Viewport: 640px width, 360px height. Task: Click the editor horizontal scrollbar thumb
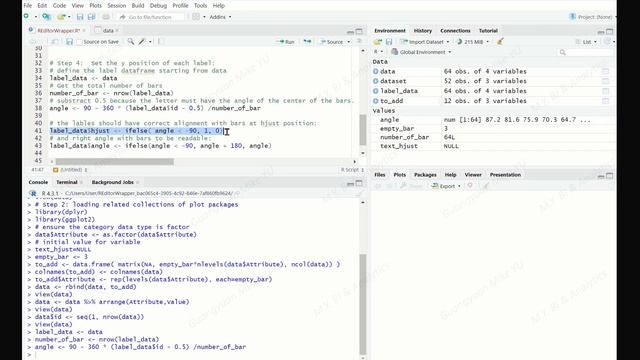[115, 162]
